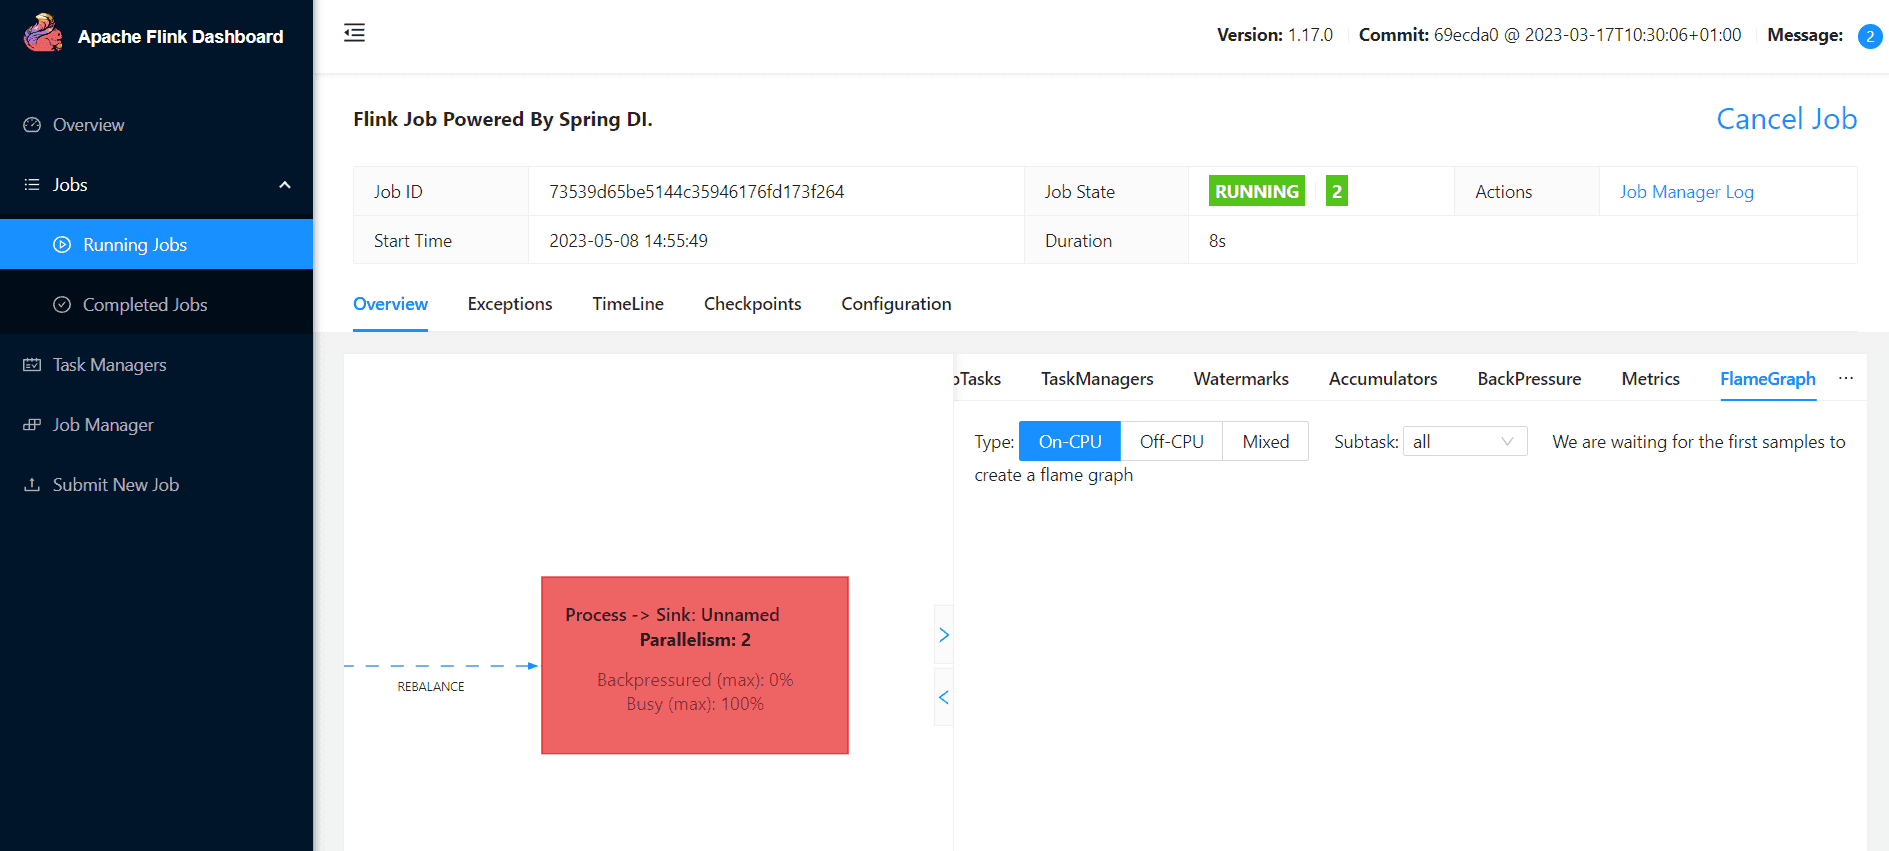Click the Task Managers schedule icon

click(x=32, y=365)
